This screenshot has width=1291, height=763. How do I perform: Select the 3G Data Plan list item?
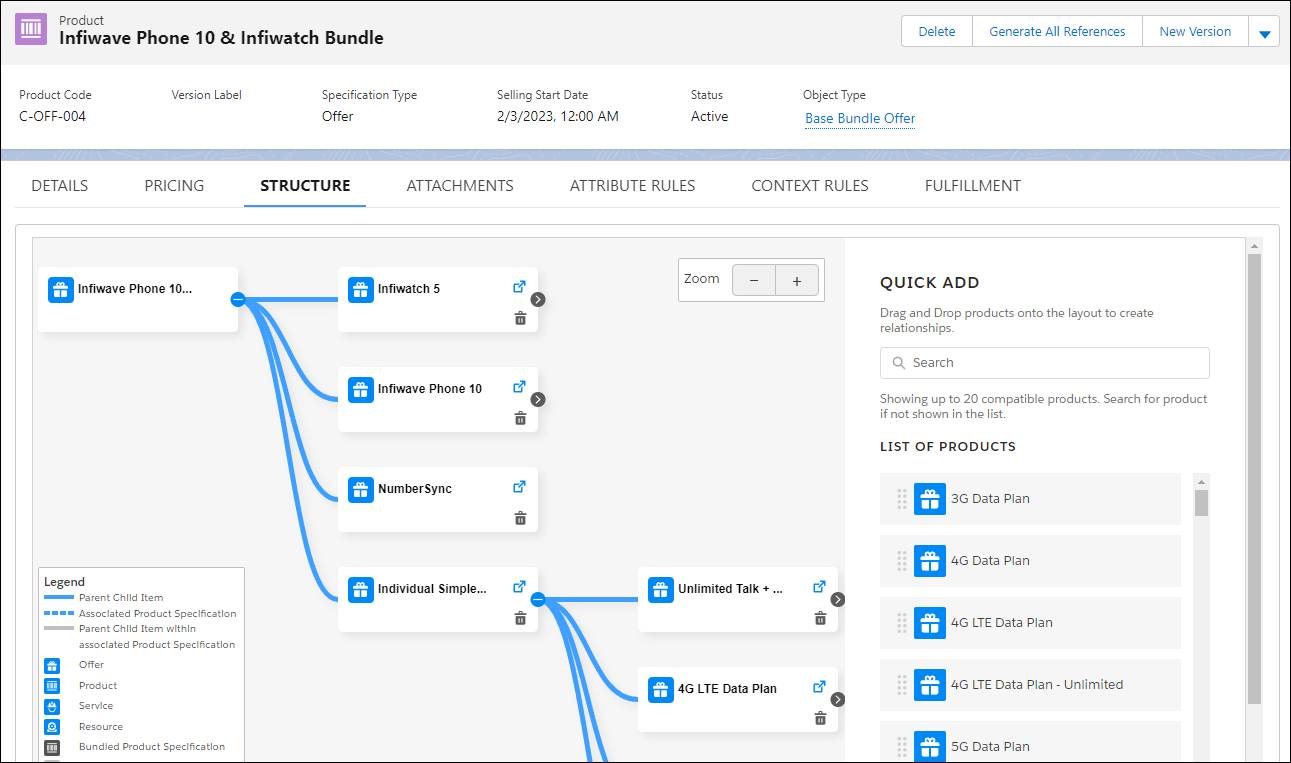click(1030, 499)
